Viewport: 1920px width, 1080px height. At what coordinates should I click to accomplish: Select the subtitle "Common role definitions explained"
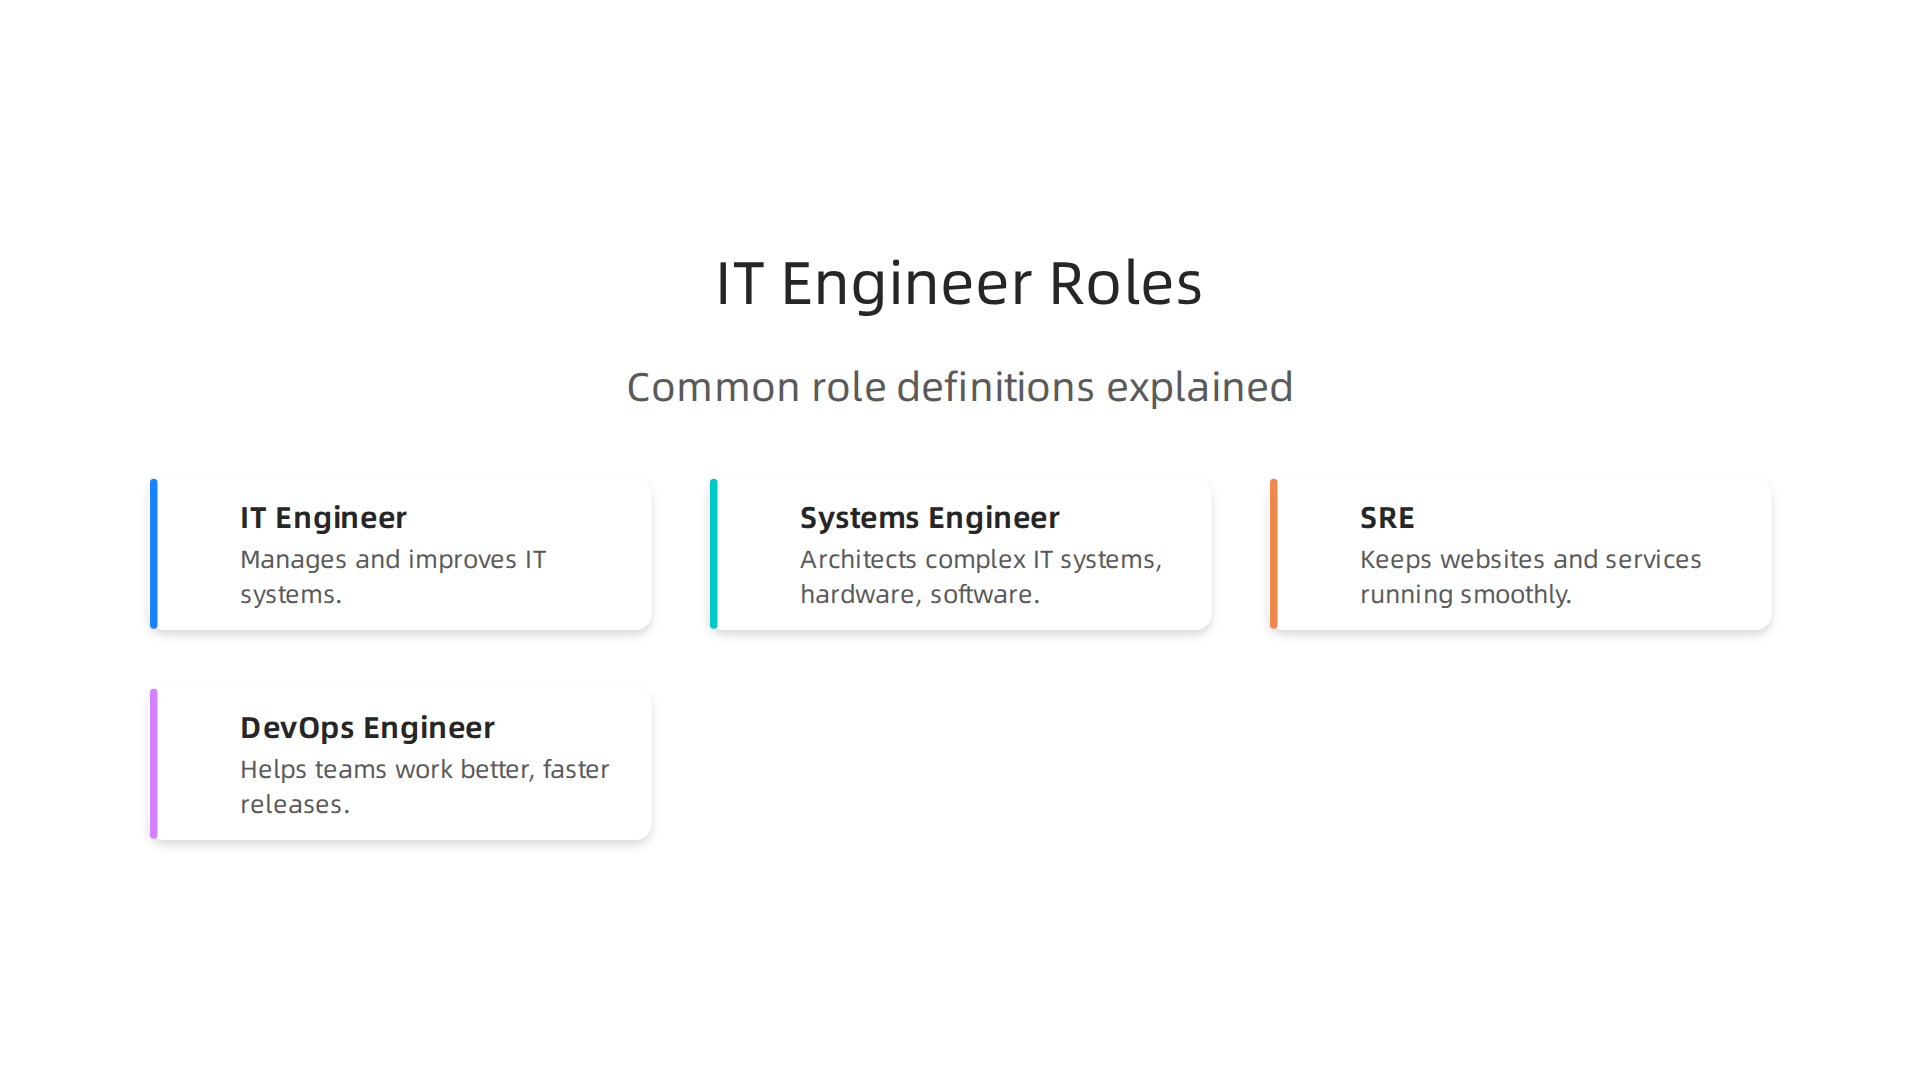coord(960,387)
